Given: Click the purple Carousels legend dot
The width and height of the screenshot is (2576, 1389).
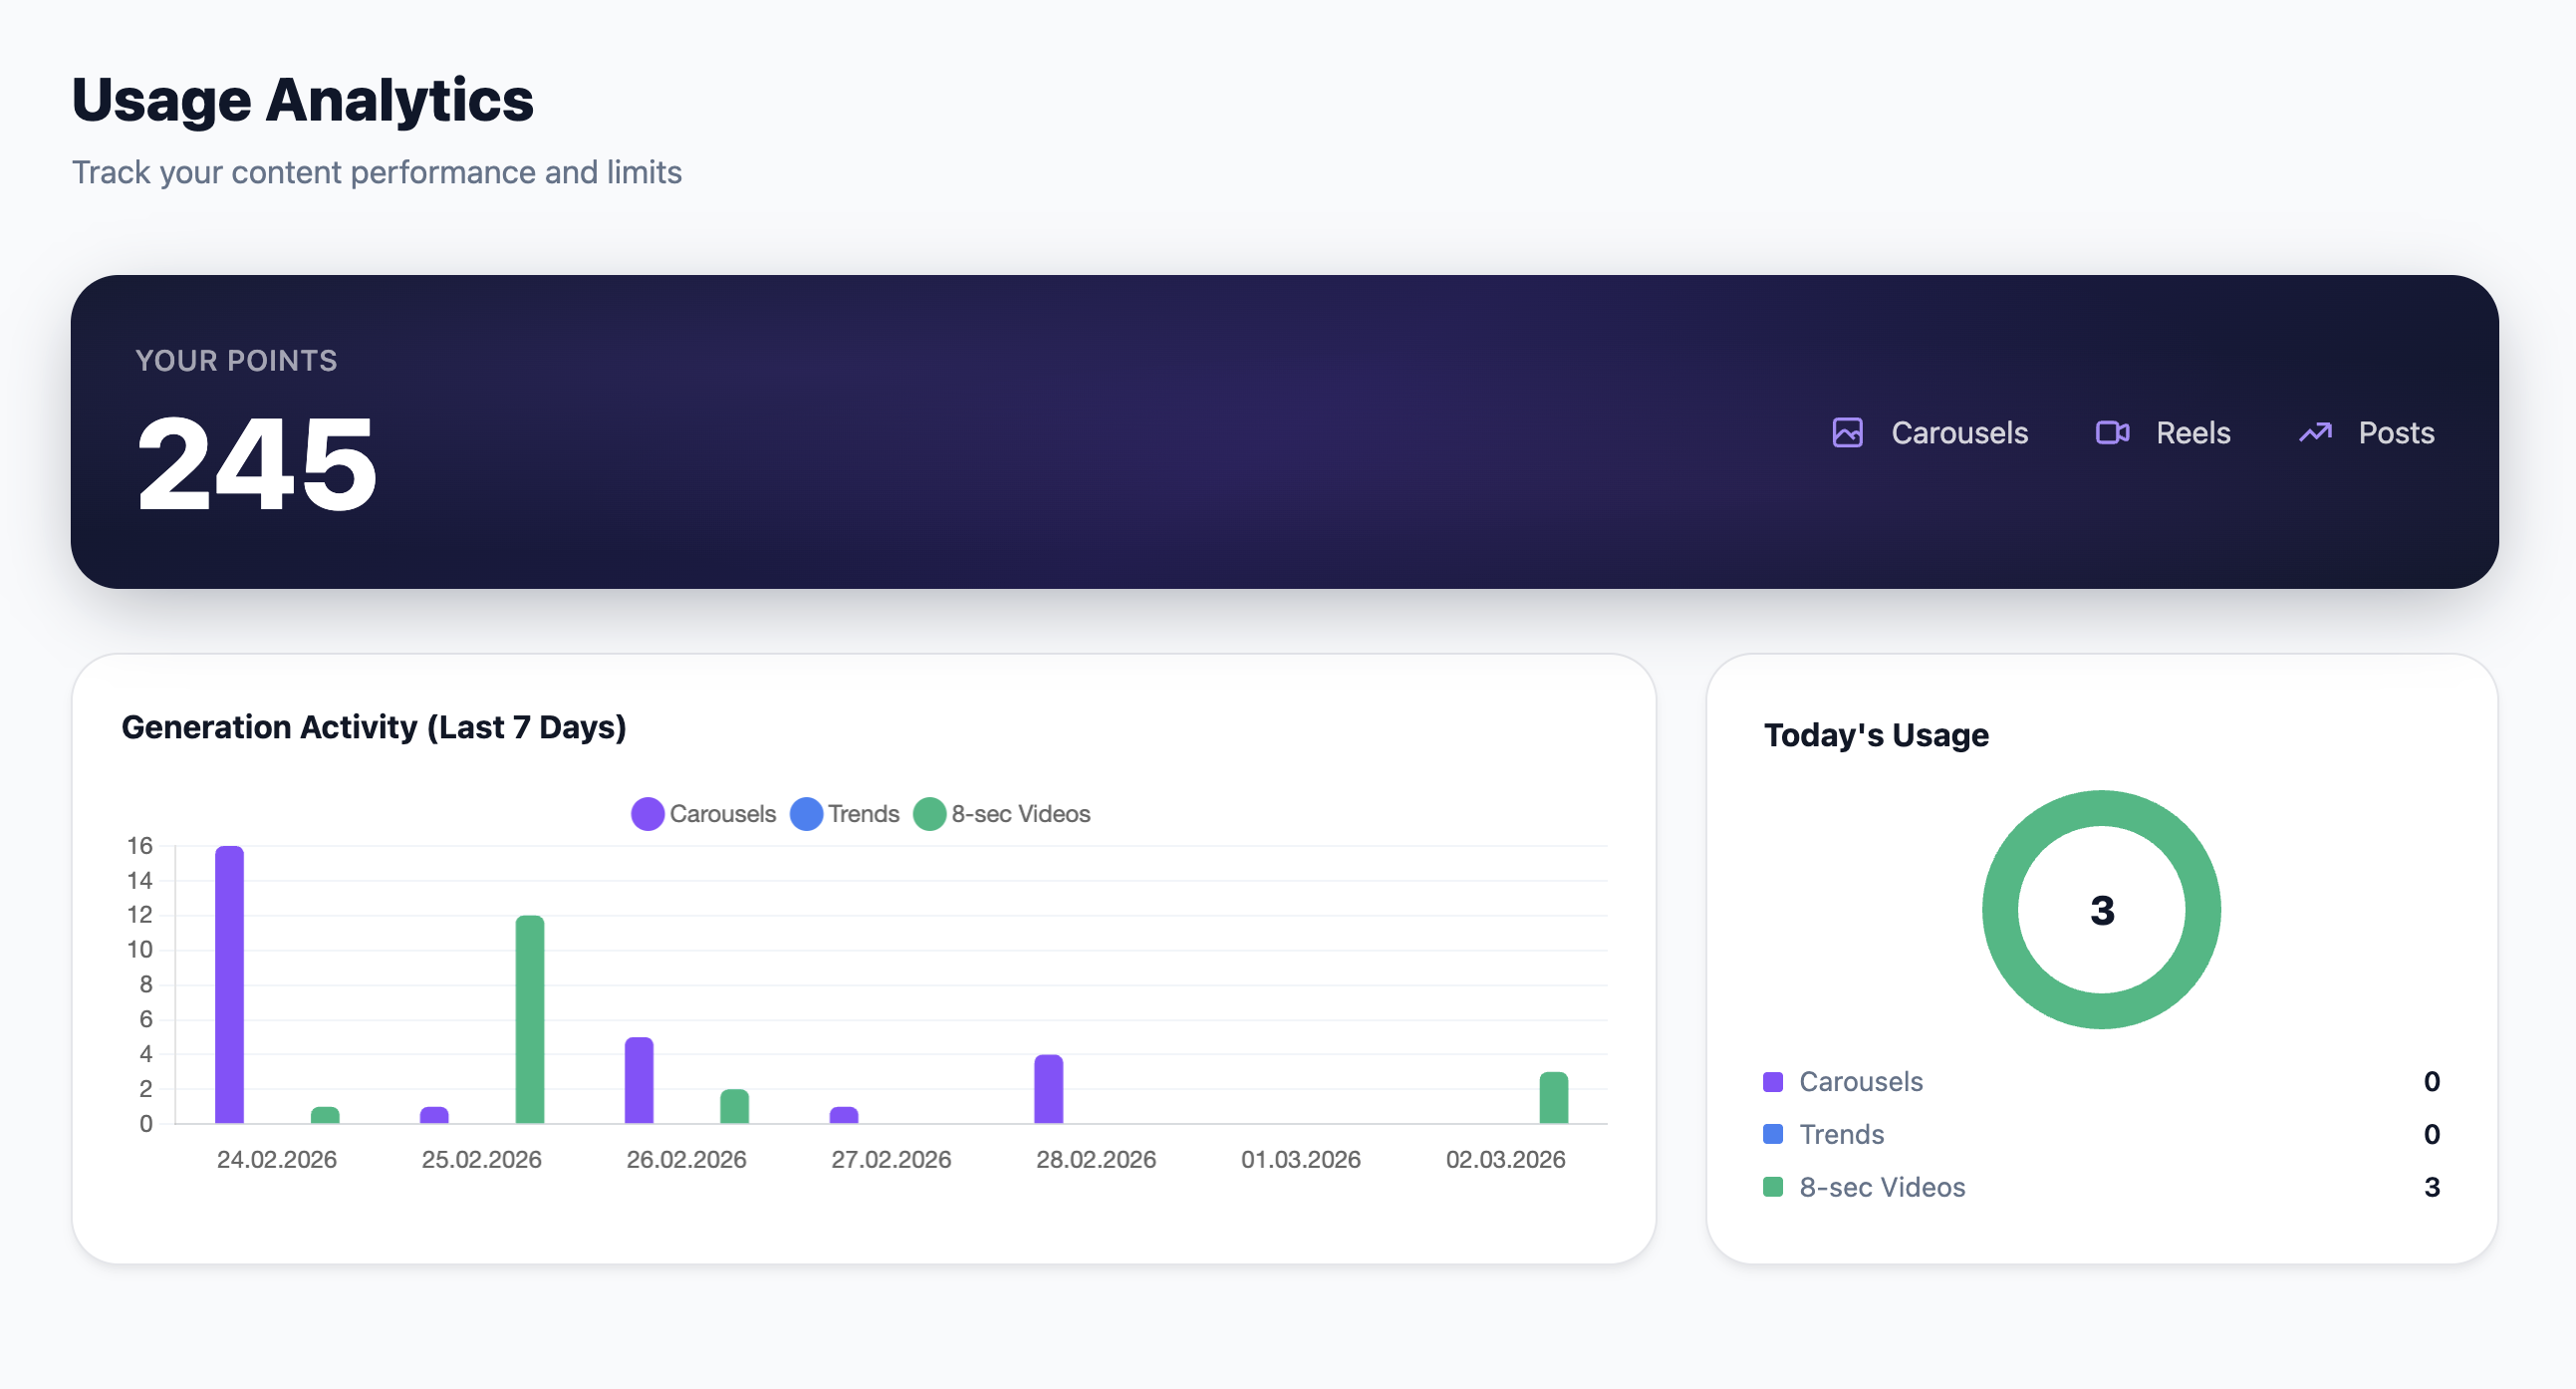Looking at the screenshot, I should 646,814.
